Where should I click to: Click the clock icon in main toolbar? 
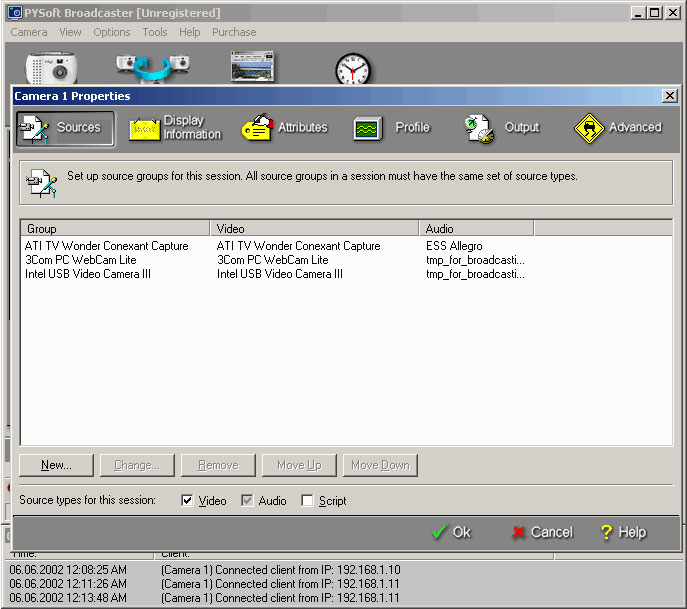(352, 69)
